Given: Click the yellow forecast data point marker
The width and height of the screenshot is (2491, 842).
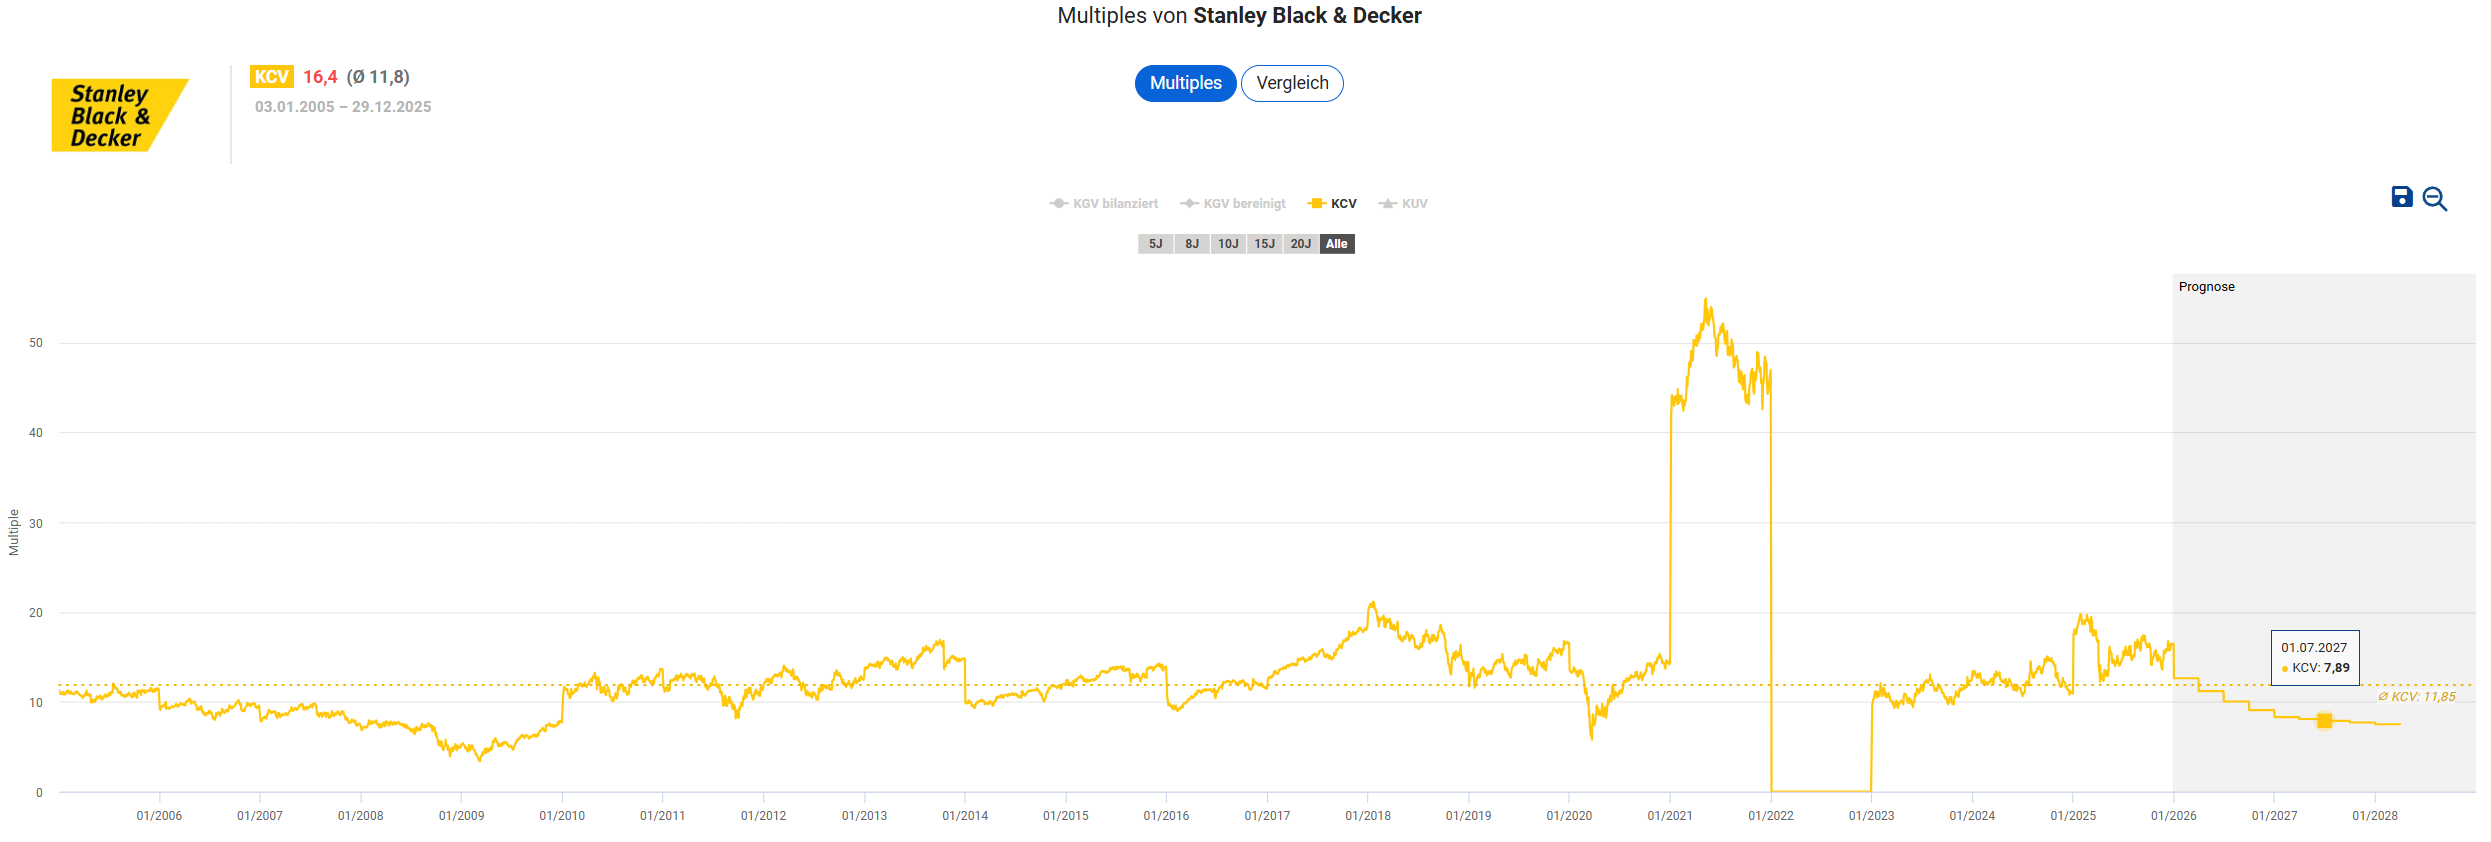Looking at the screenshot, I should (x=2324, y=721).
